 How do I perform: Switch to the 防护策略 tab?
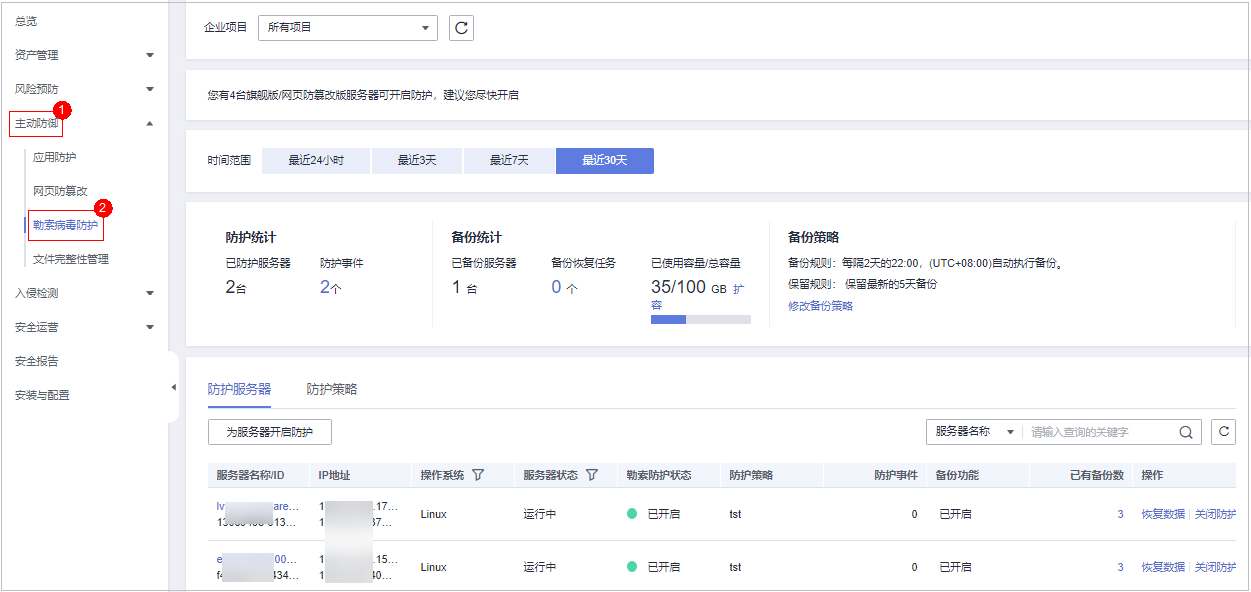pyautogui.click(x=332, y=389)
